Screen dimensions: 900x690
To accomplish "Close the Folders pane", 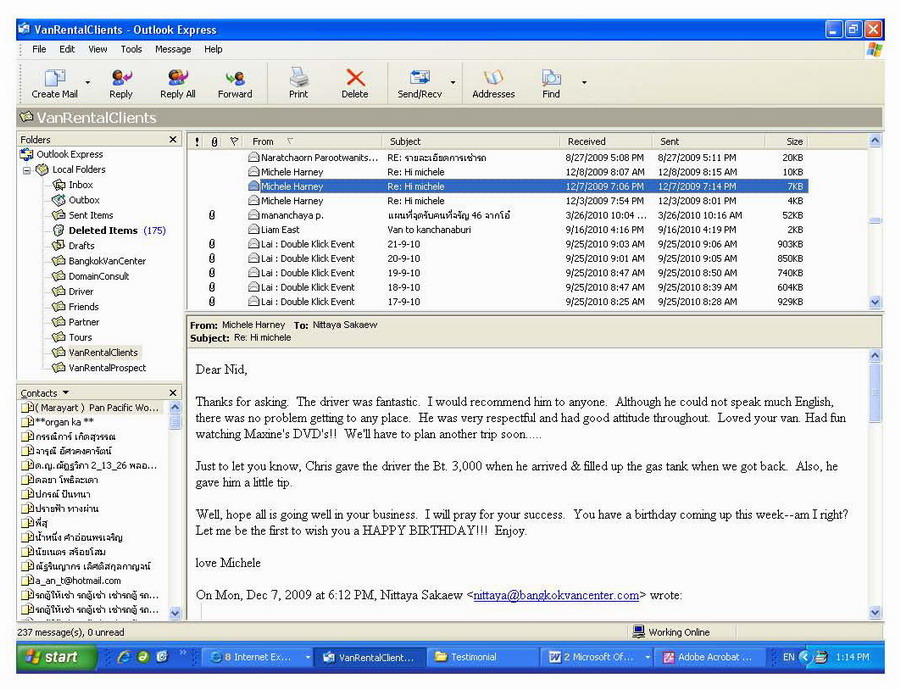I will (173, 139).
